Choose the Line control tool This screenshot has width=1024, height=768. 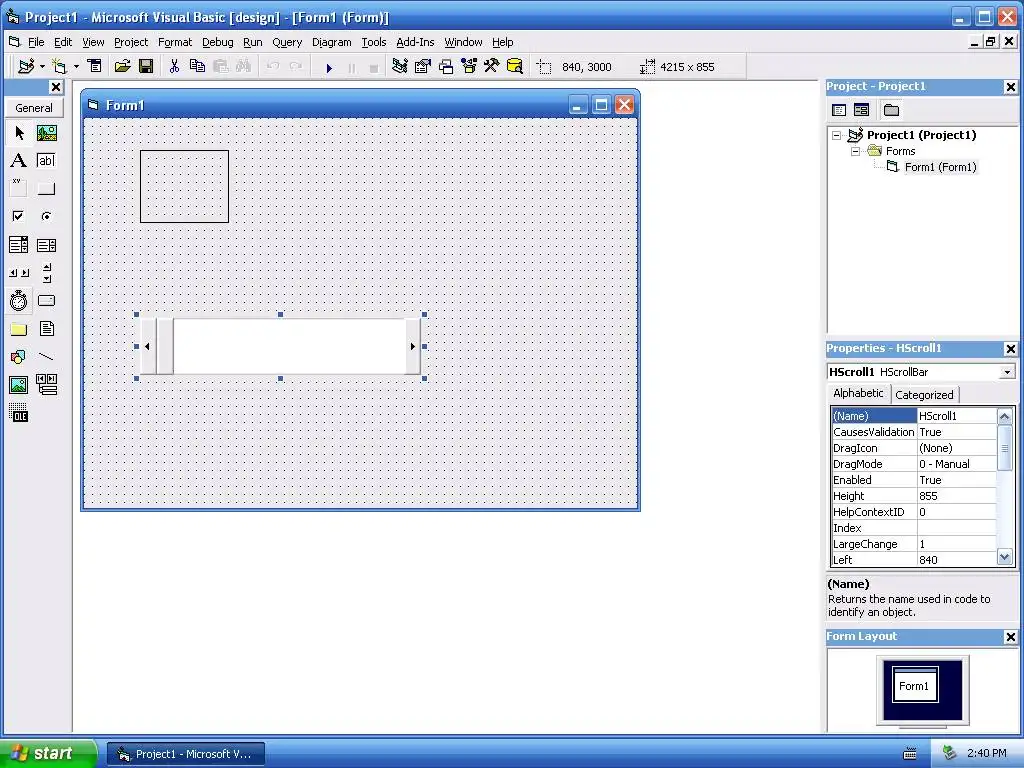tap(46, 357)
